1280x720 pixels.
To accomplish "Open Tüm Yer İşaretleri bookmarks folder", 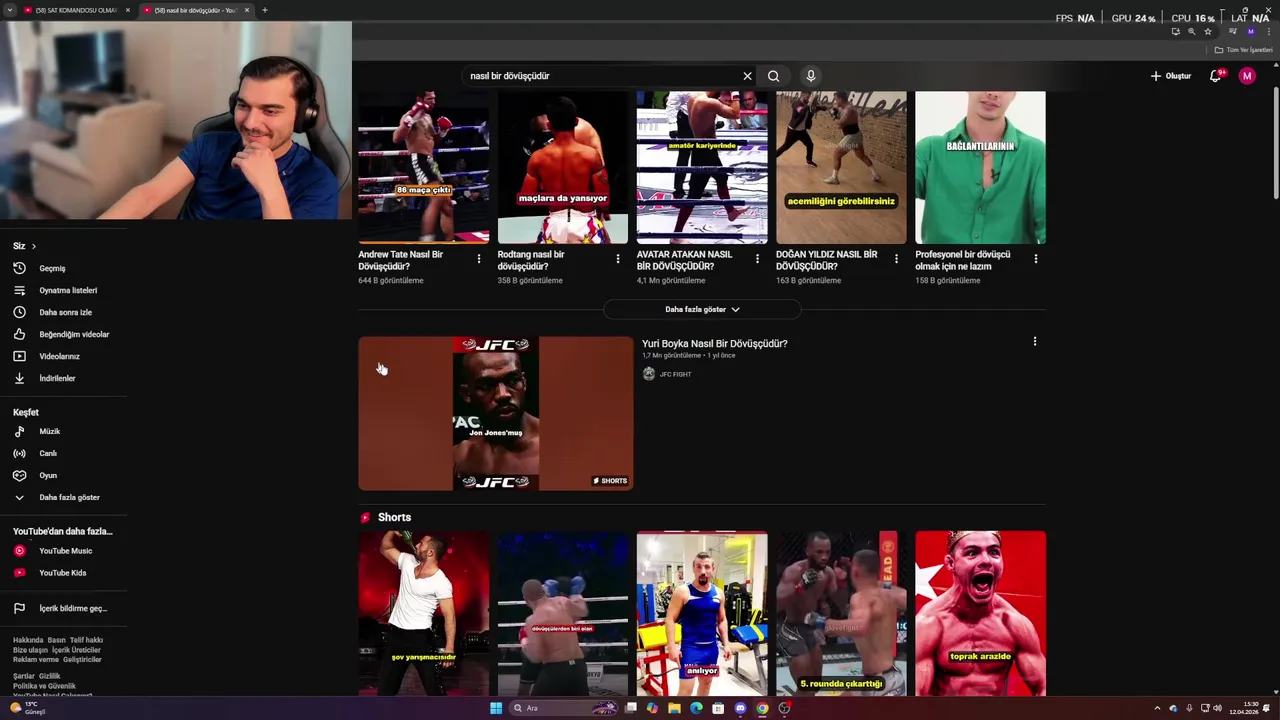I will (x=1243, y=50).
